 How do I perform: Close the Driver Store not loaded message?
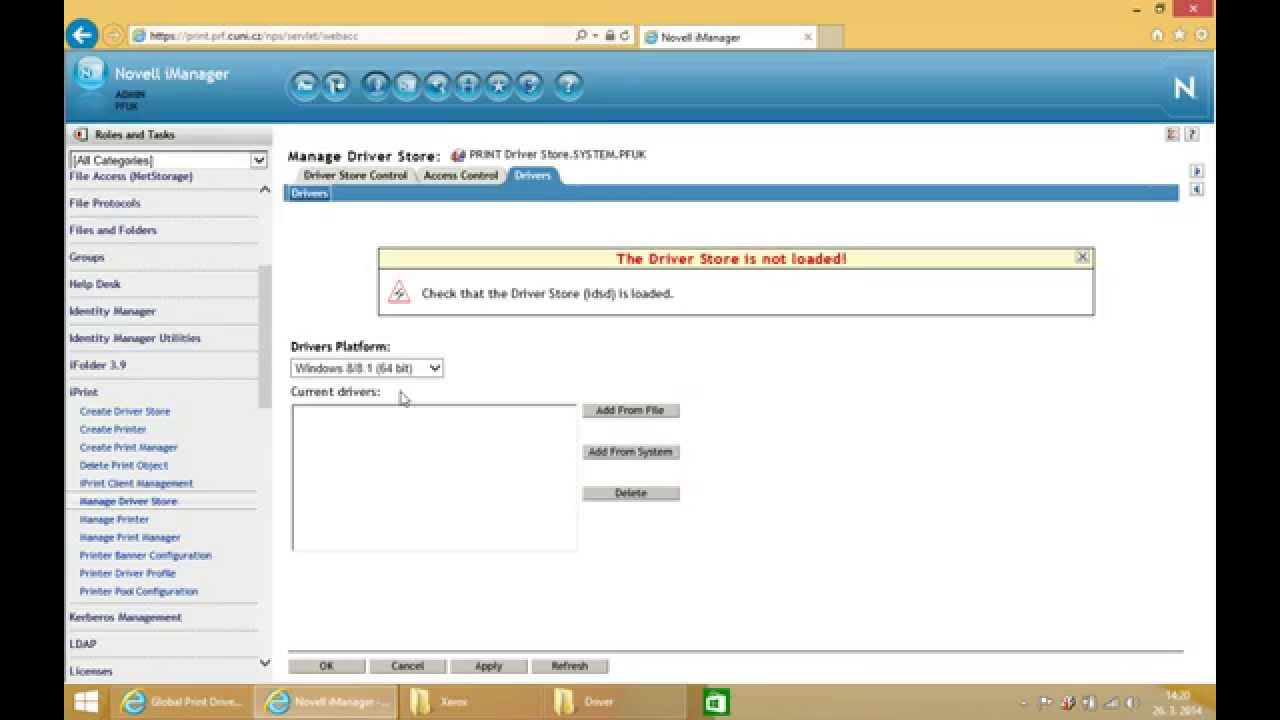click(x=1082, y=257)
